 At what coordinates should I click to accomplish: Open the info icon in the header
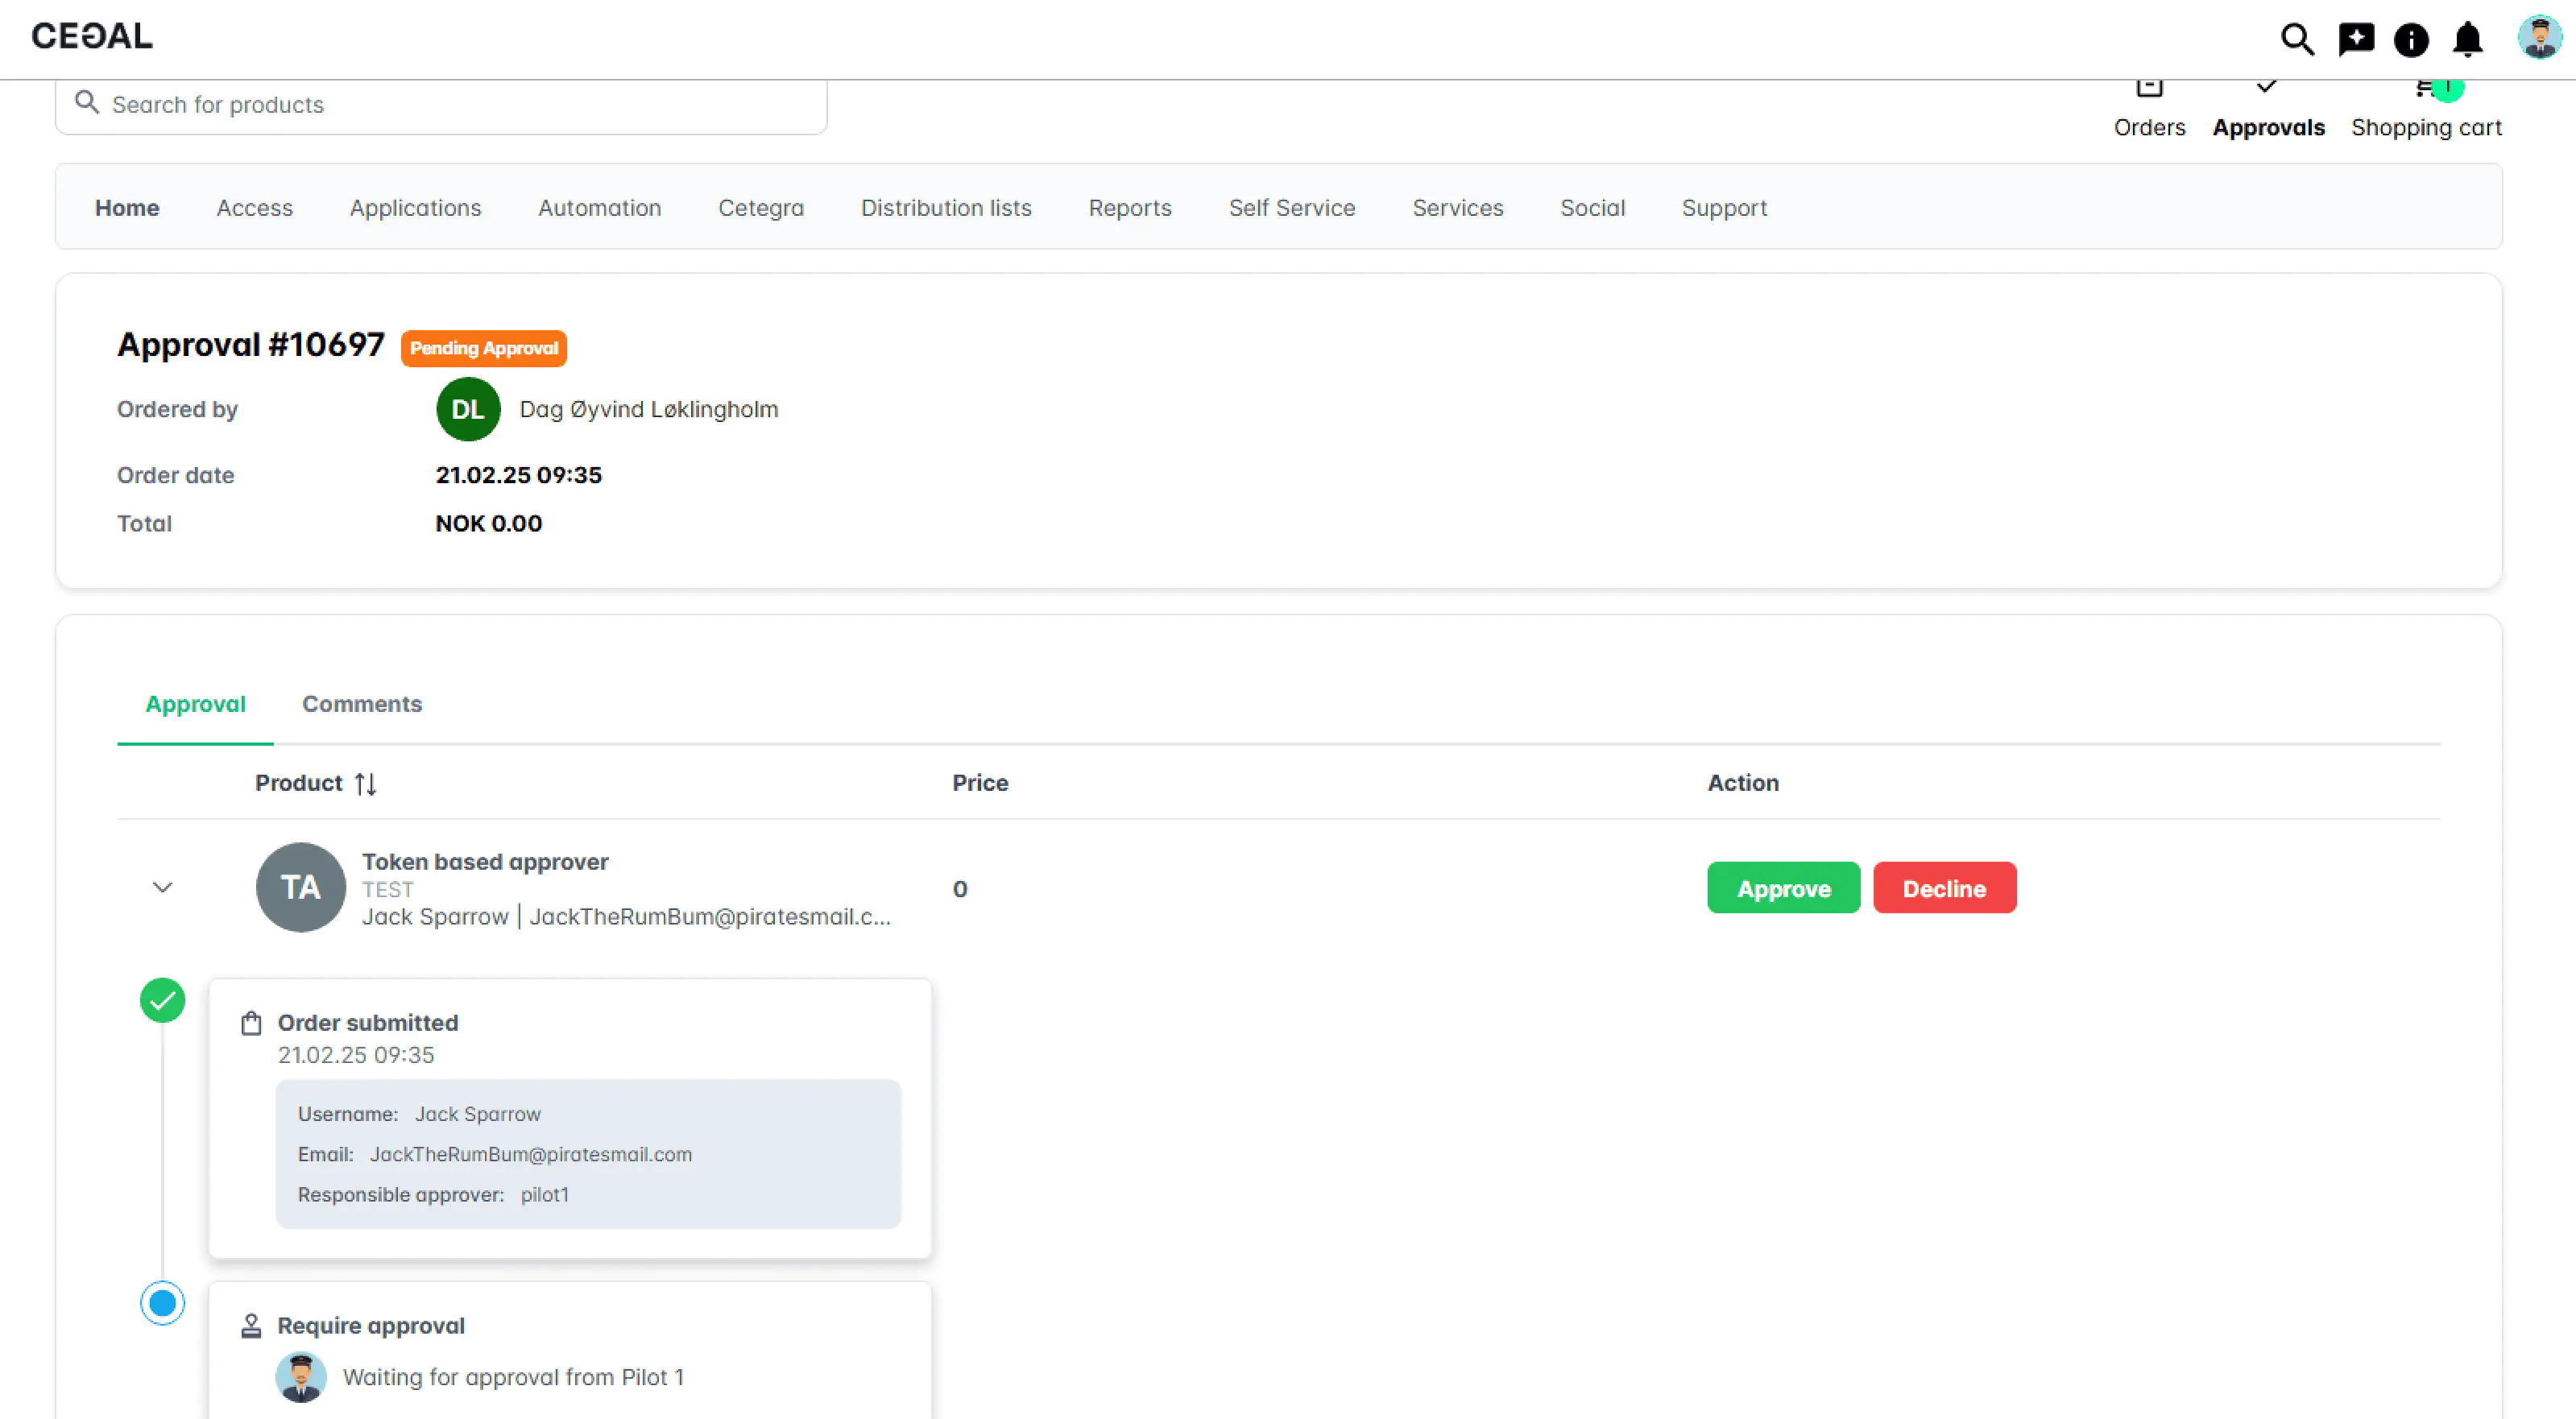pos(2411,40)
